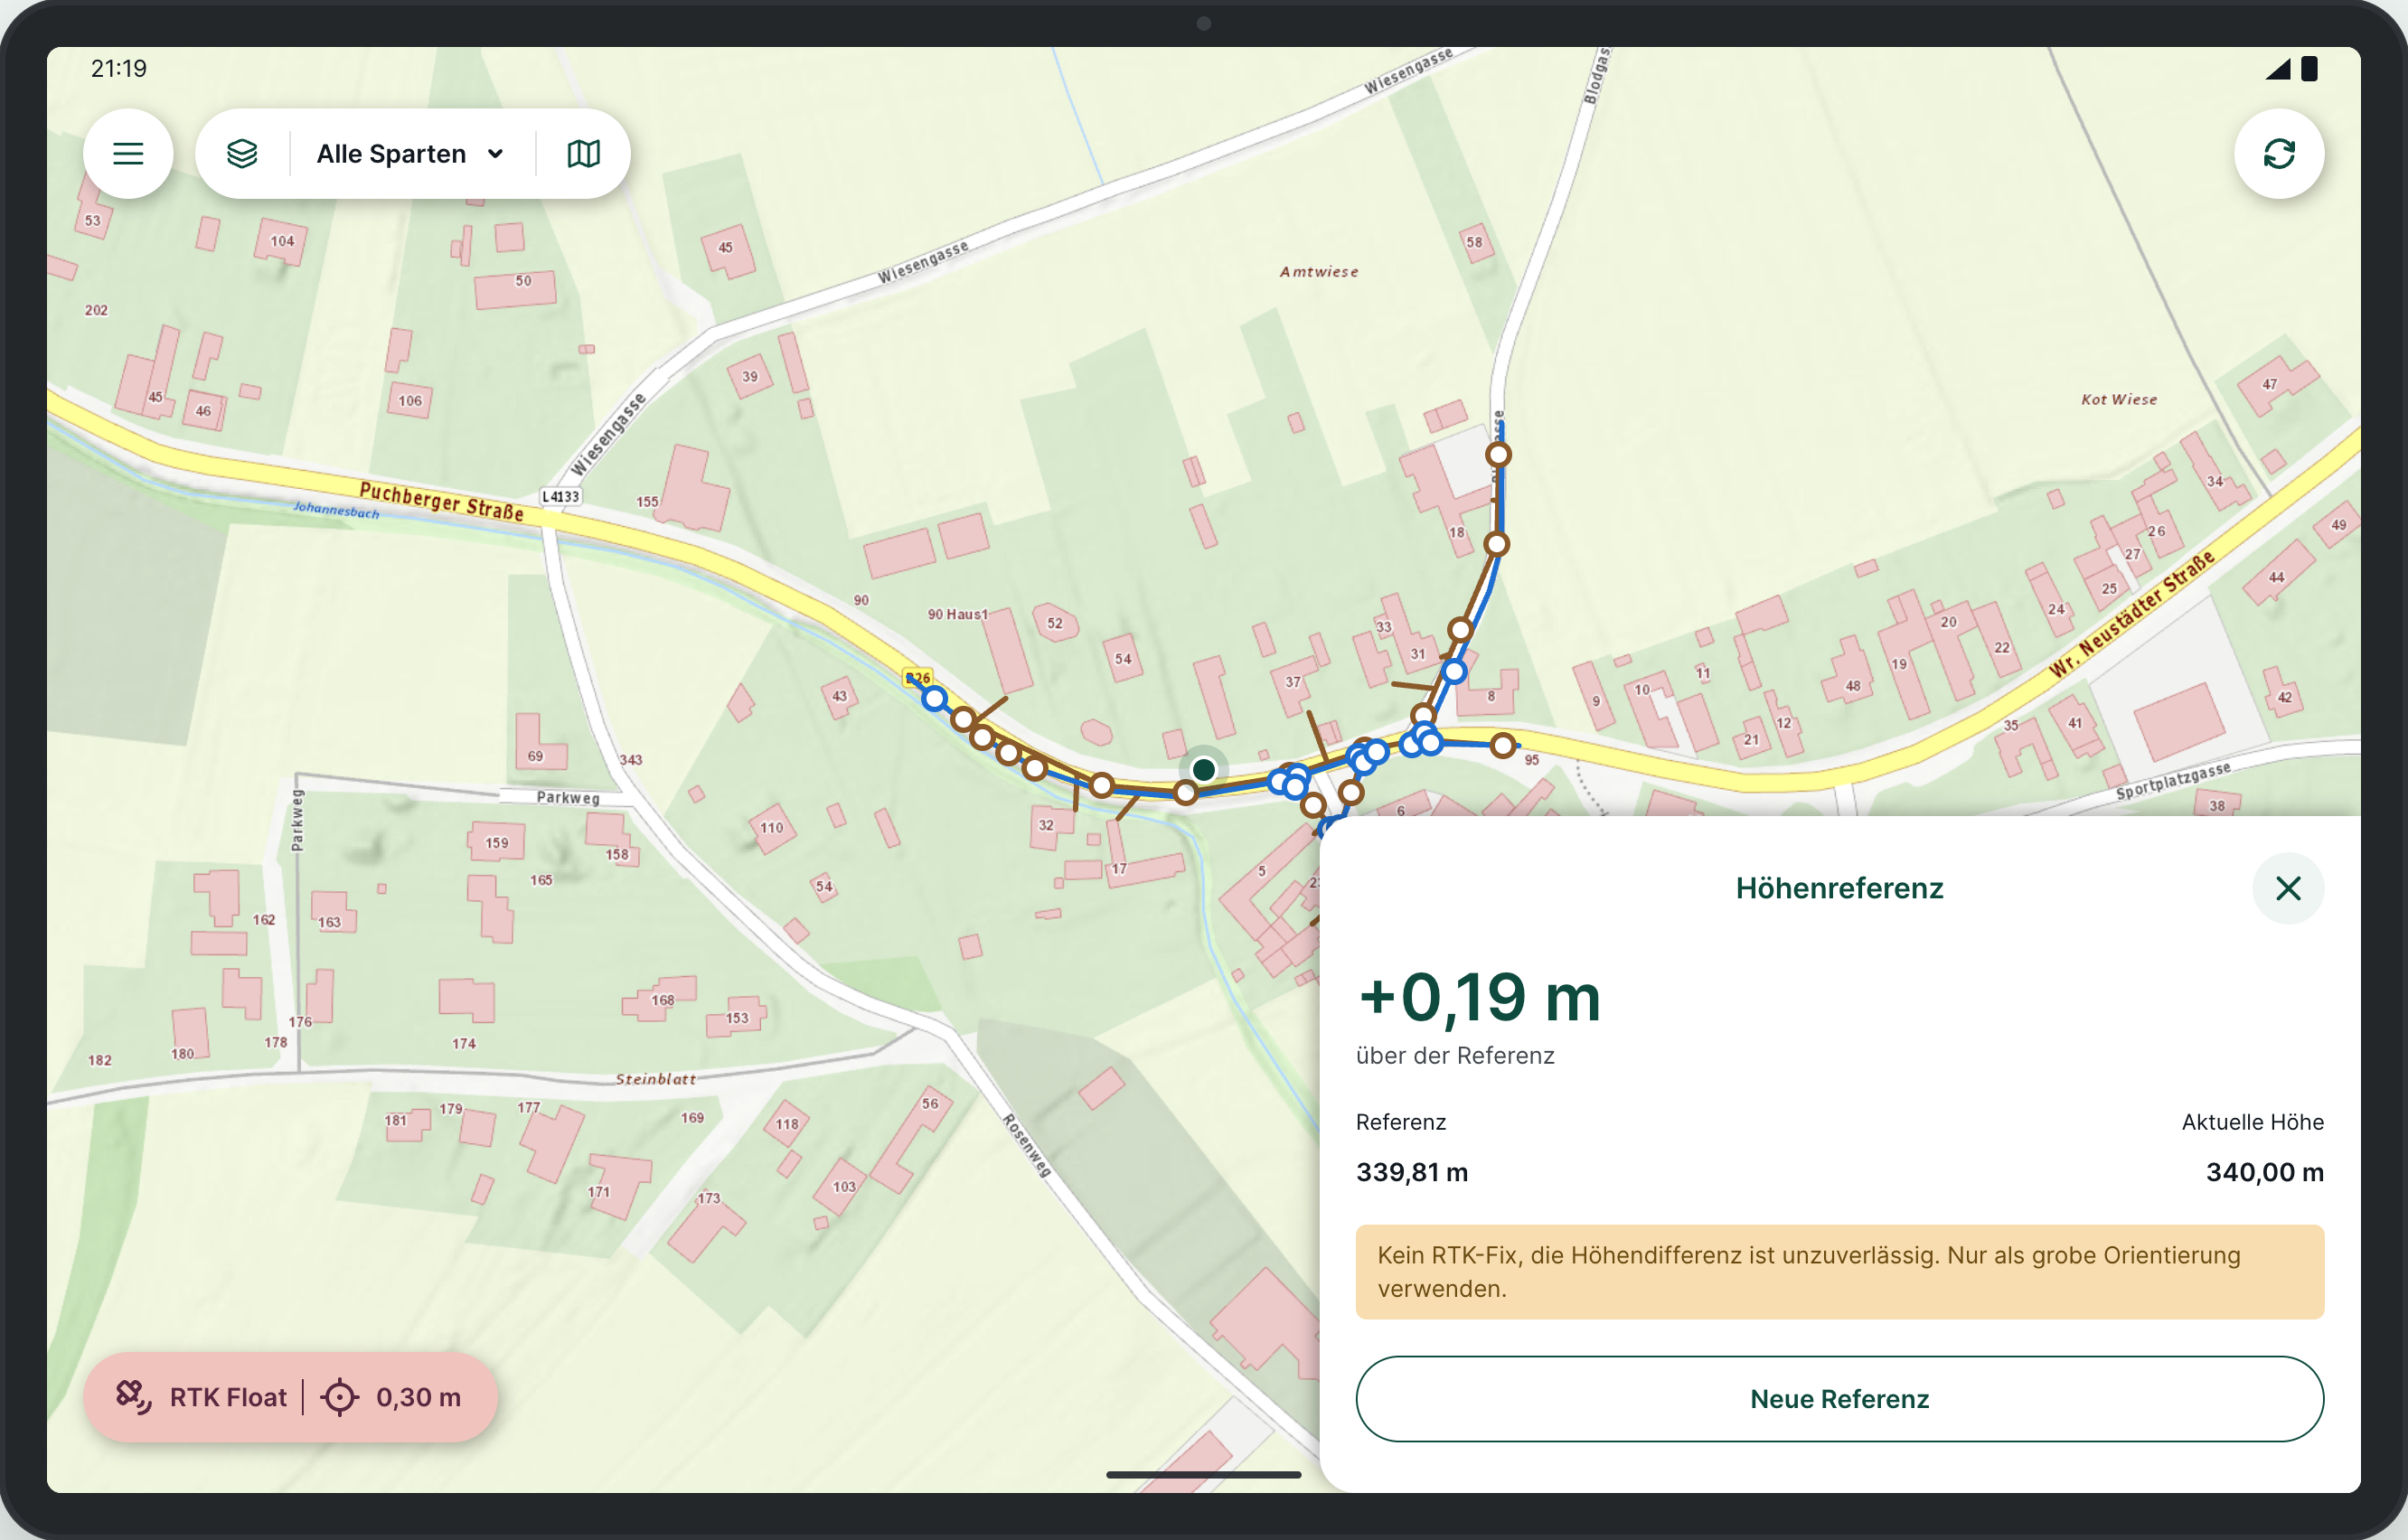Image resolution: width=2408 pixels, height=1540 pixels.
Task: Tap the Amtwiese field label
Action: click(1319, 272)
